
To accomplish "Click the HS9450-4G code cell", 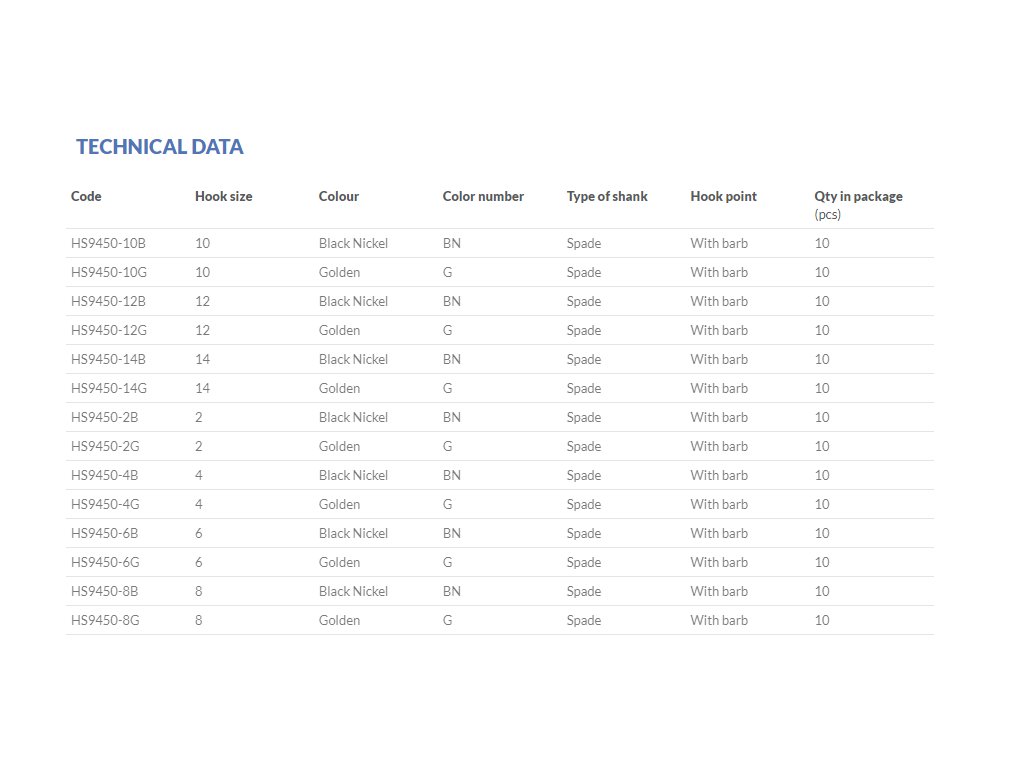I will pos(105,504).
